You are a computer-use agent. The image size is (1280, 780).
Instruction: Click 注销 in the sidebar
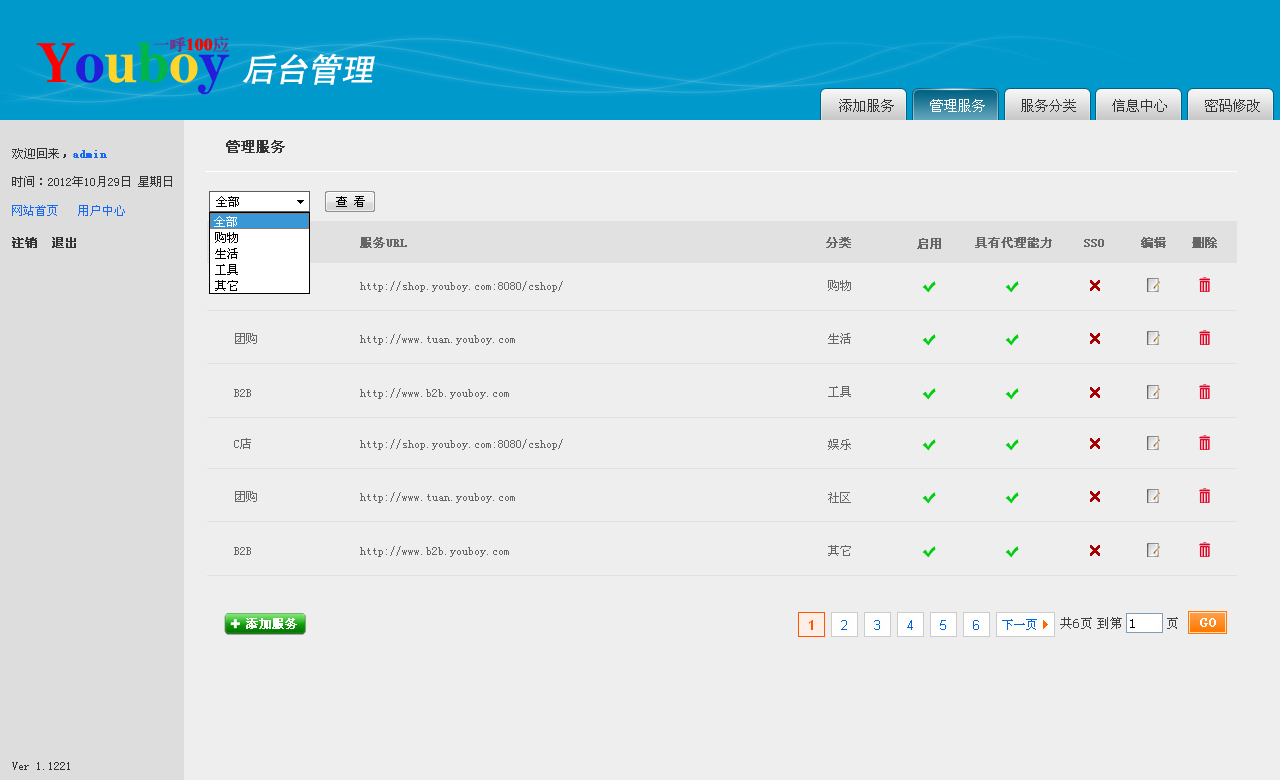point(24,243)
